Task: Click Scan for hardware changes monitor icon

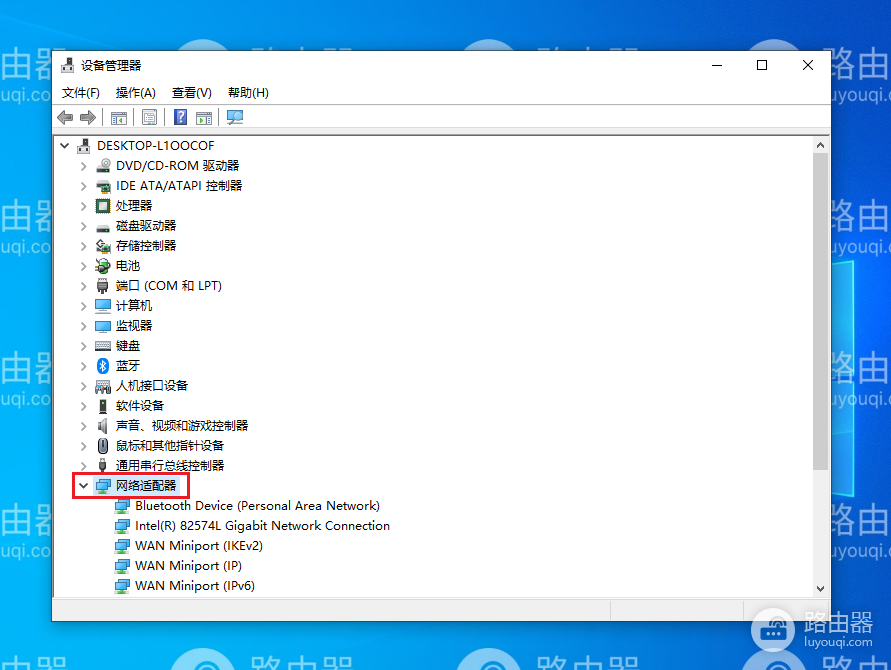Action: [x=235, y=117]
